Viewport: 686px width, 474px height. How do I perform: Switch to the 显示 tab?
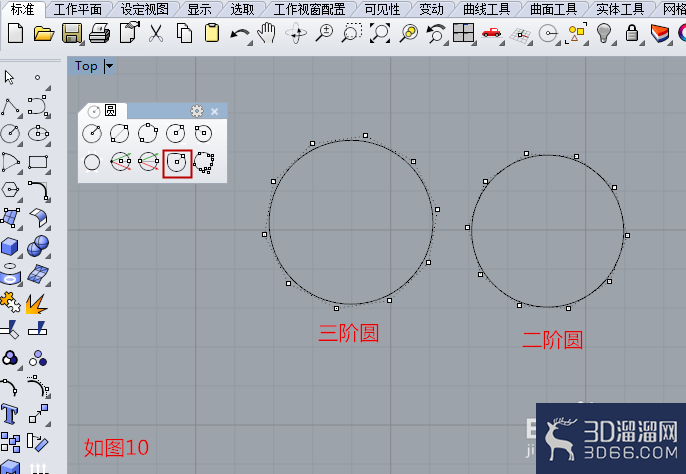(199, 9)
